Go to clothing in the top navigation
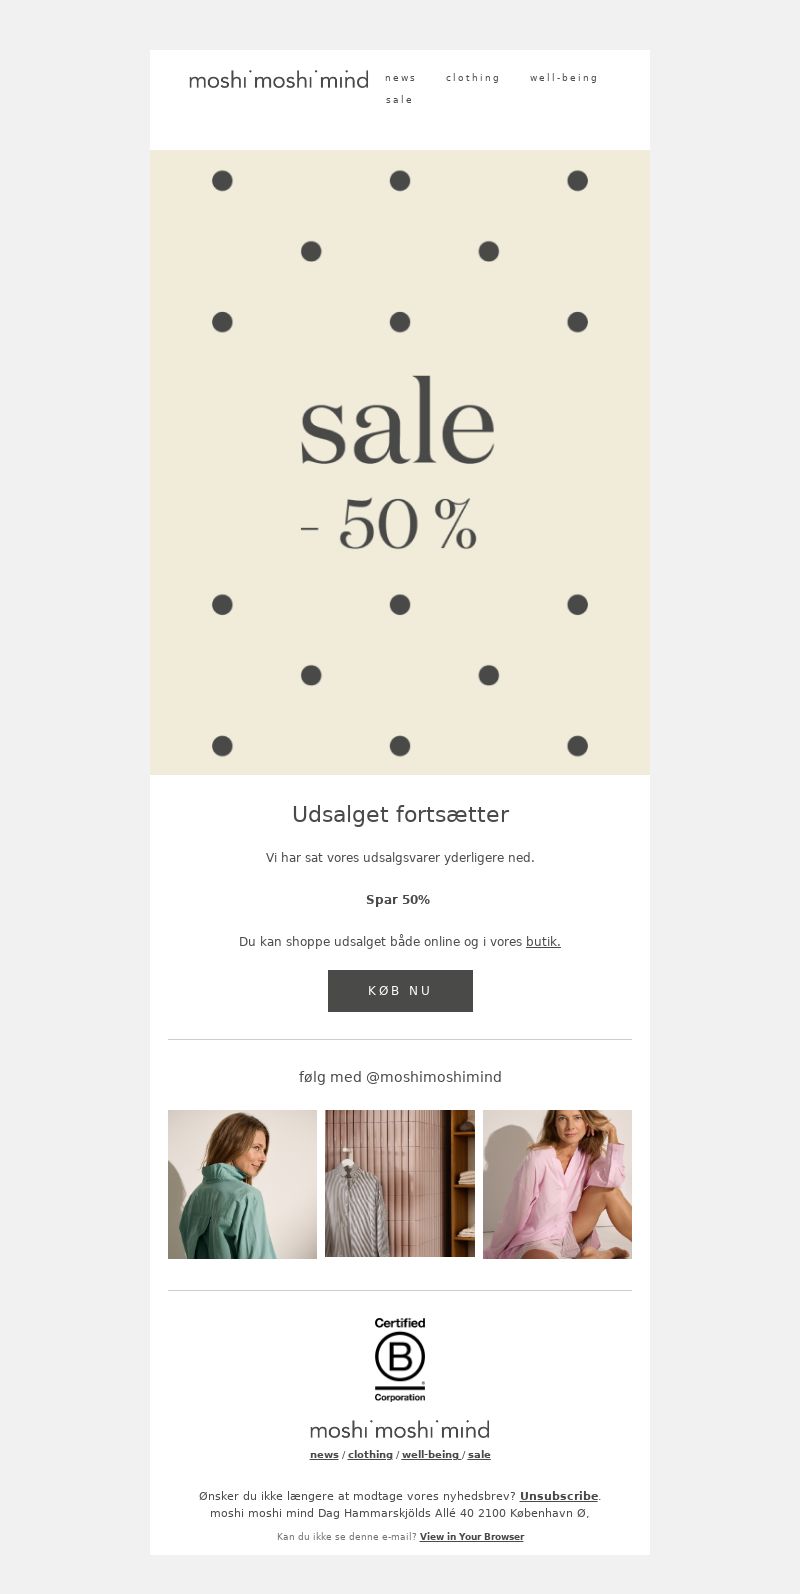Screen dimensions: 800x1594 pos(473,78)
